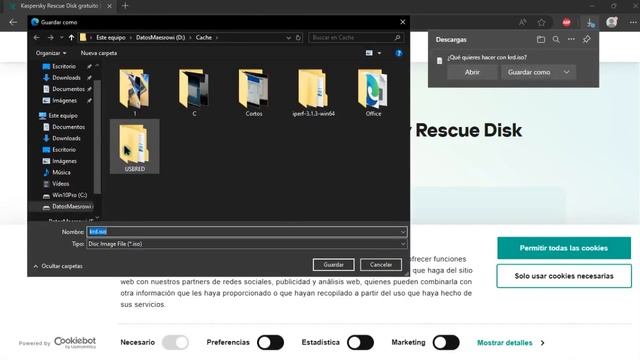Image resolution: width=640 pixels, height=360 pixels.
Task: Open the Organizar menu
Action: coord(51,53)
